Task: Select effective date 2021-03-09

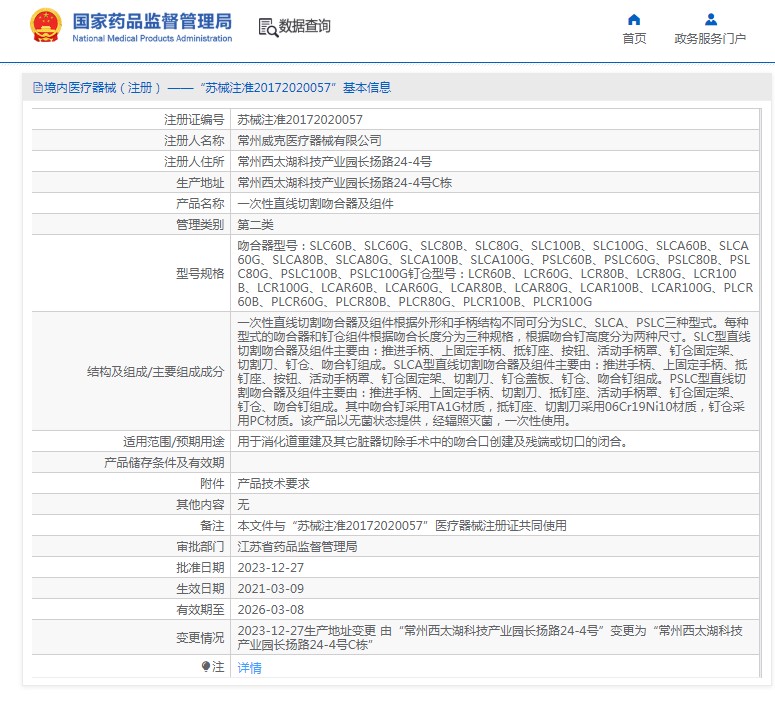Action: click(271, 589)
